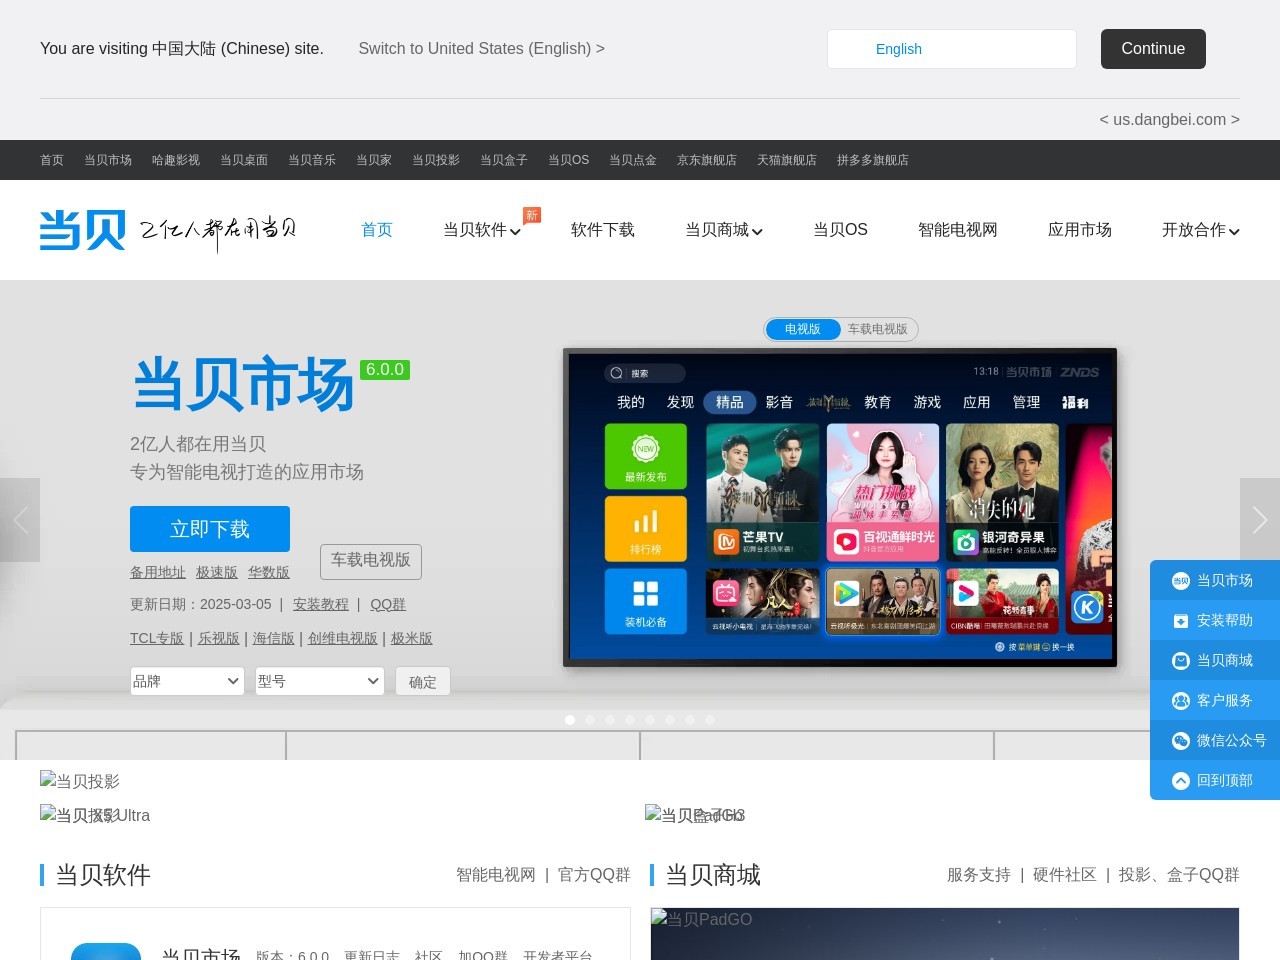
Task: Contact 客户服务 in floating sidebar
Action: click(1215, 700)
